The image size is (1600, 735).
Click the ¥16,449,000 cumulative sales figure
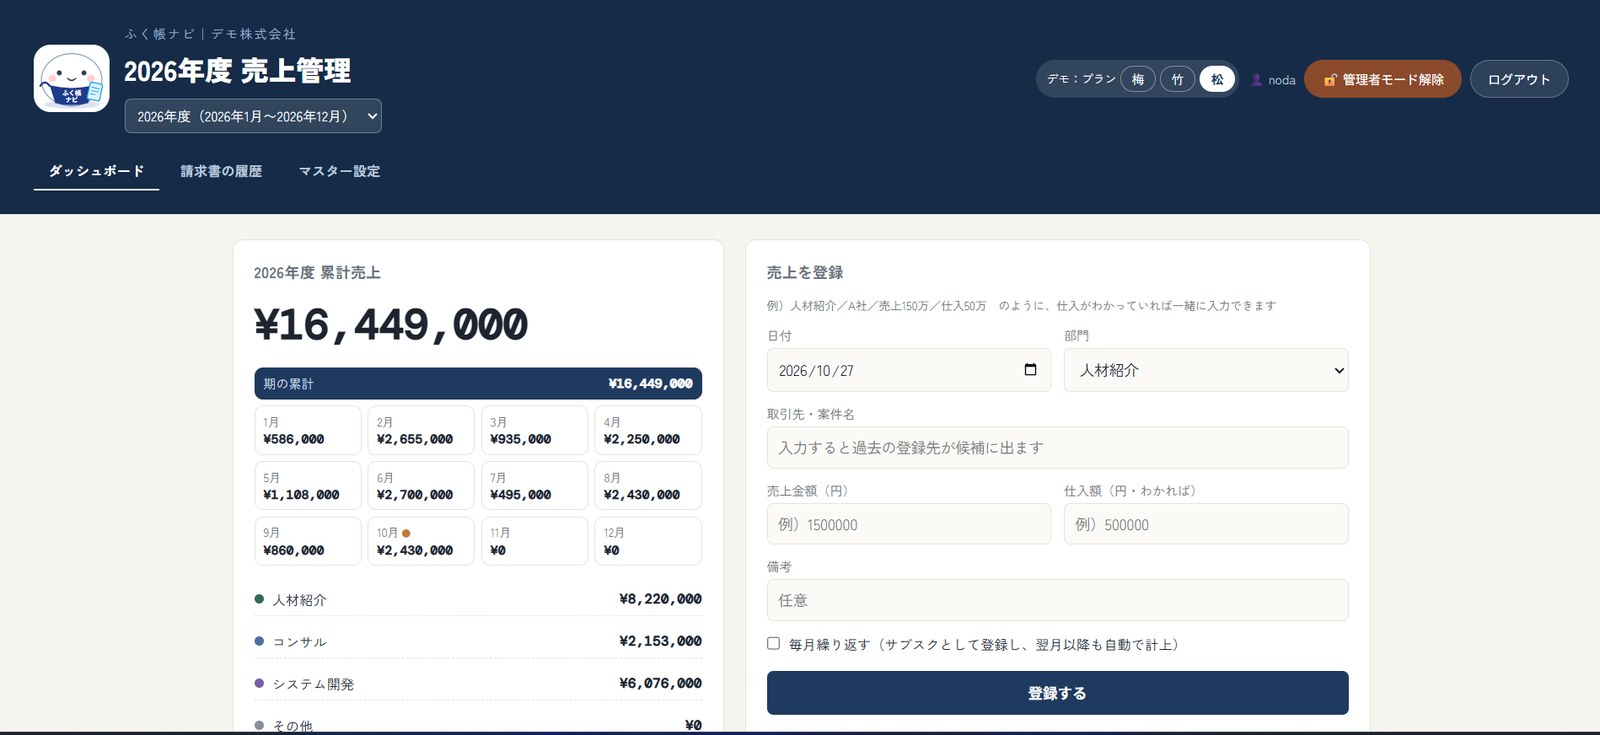(391, 325)
